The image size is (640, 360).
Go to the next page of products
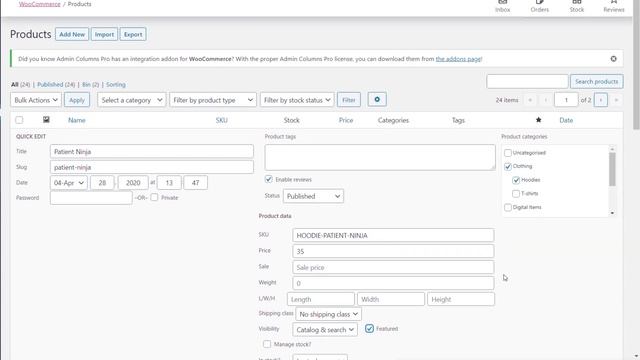click(x=601, y=100)
